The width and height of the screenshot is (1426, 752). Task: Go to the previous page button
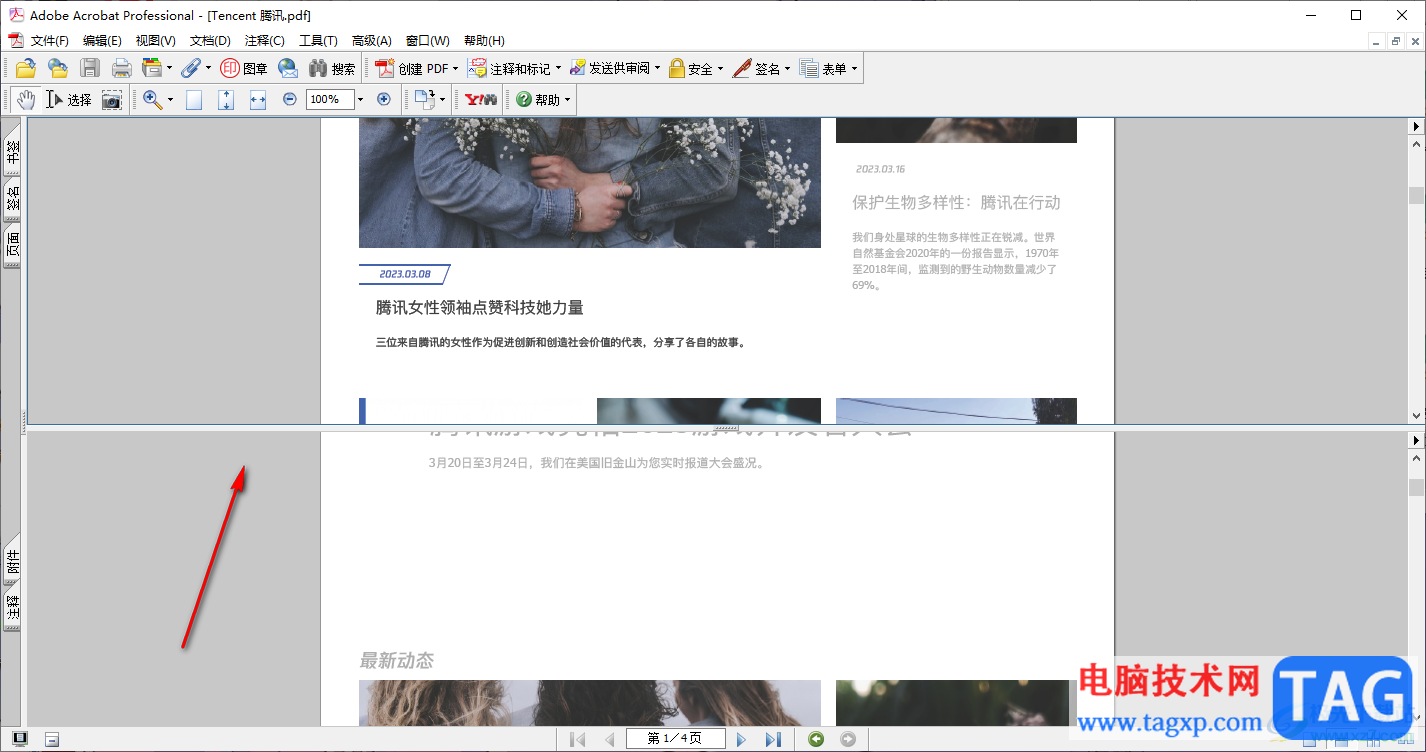click(609, 739)
